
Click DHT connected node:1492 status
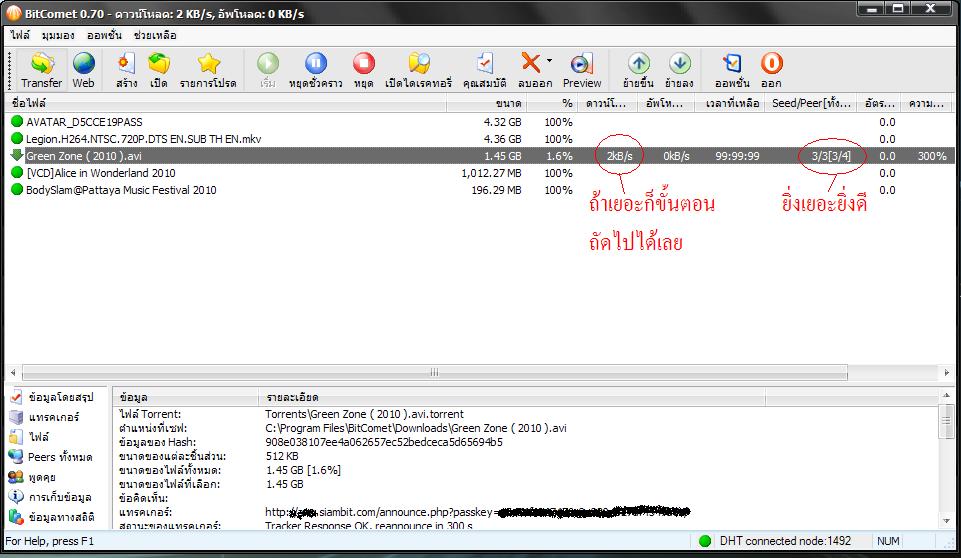[785, 541]
